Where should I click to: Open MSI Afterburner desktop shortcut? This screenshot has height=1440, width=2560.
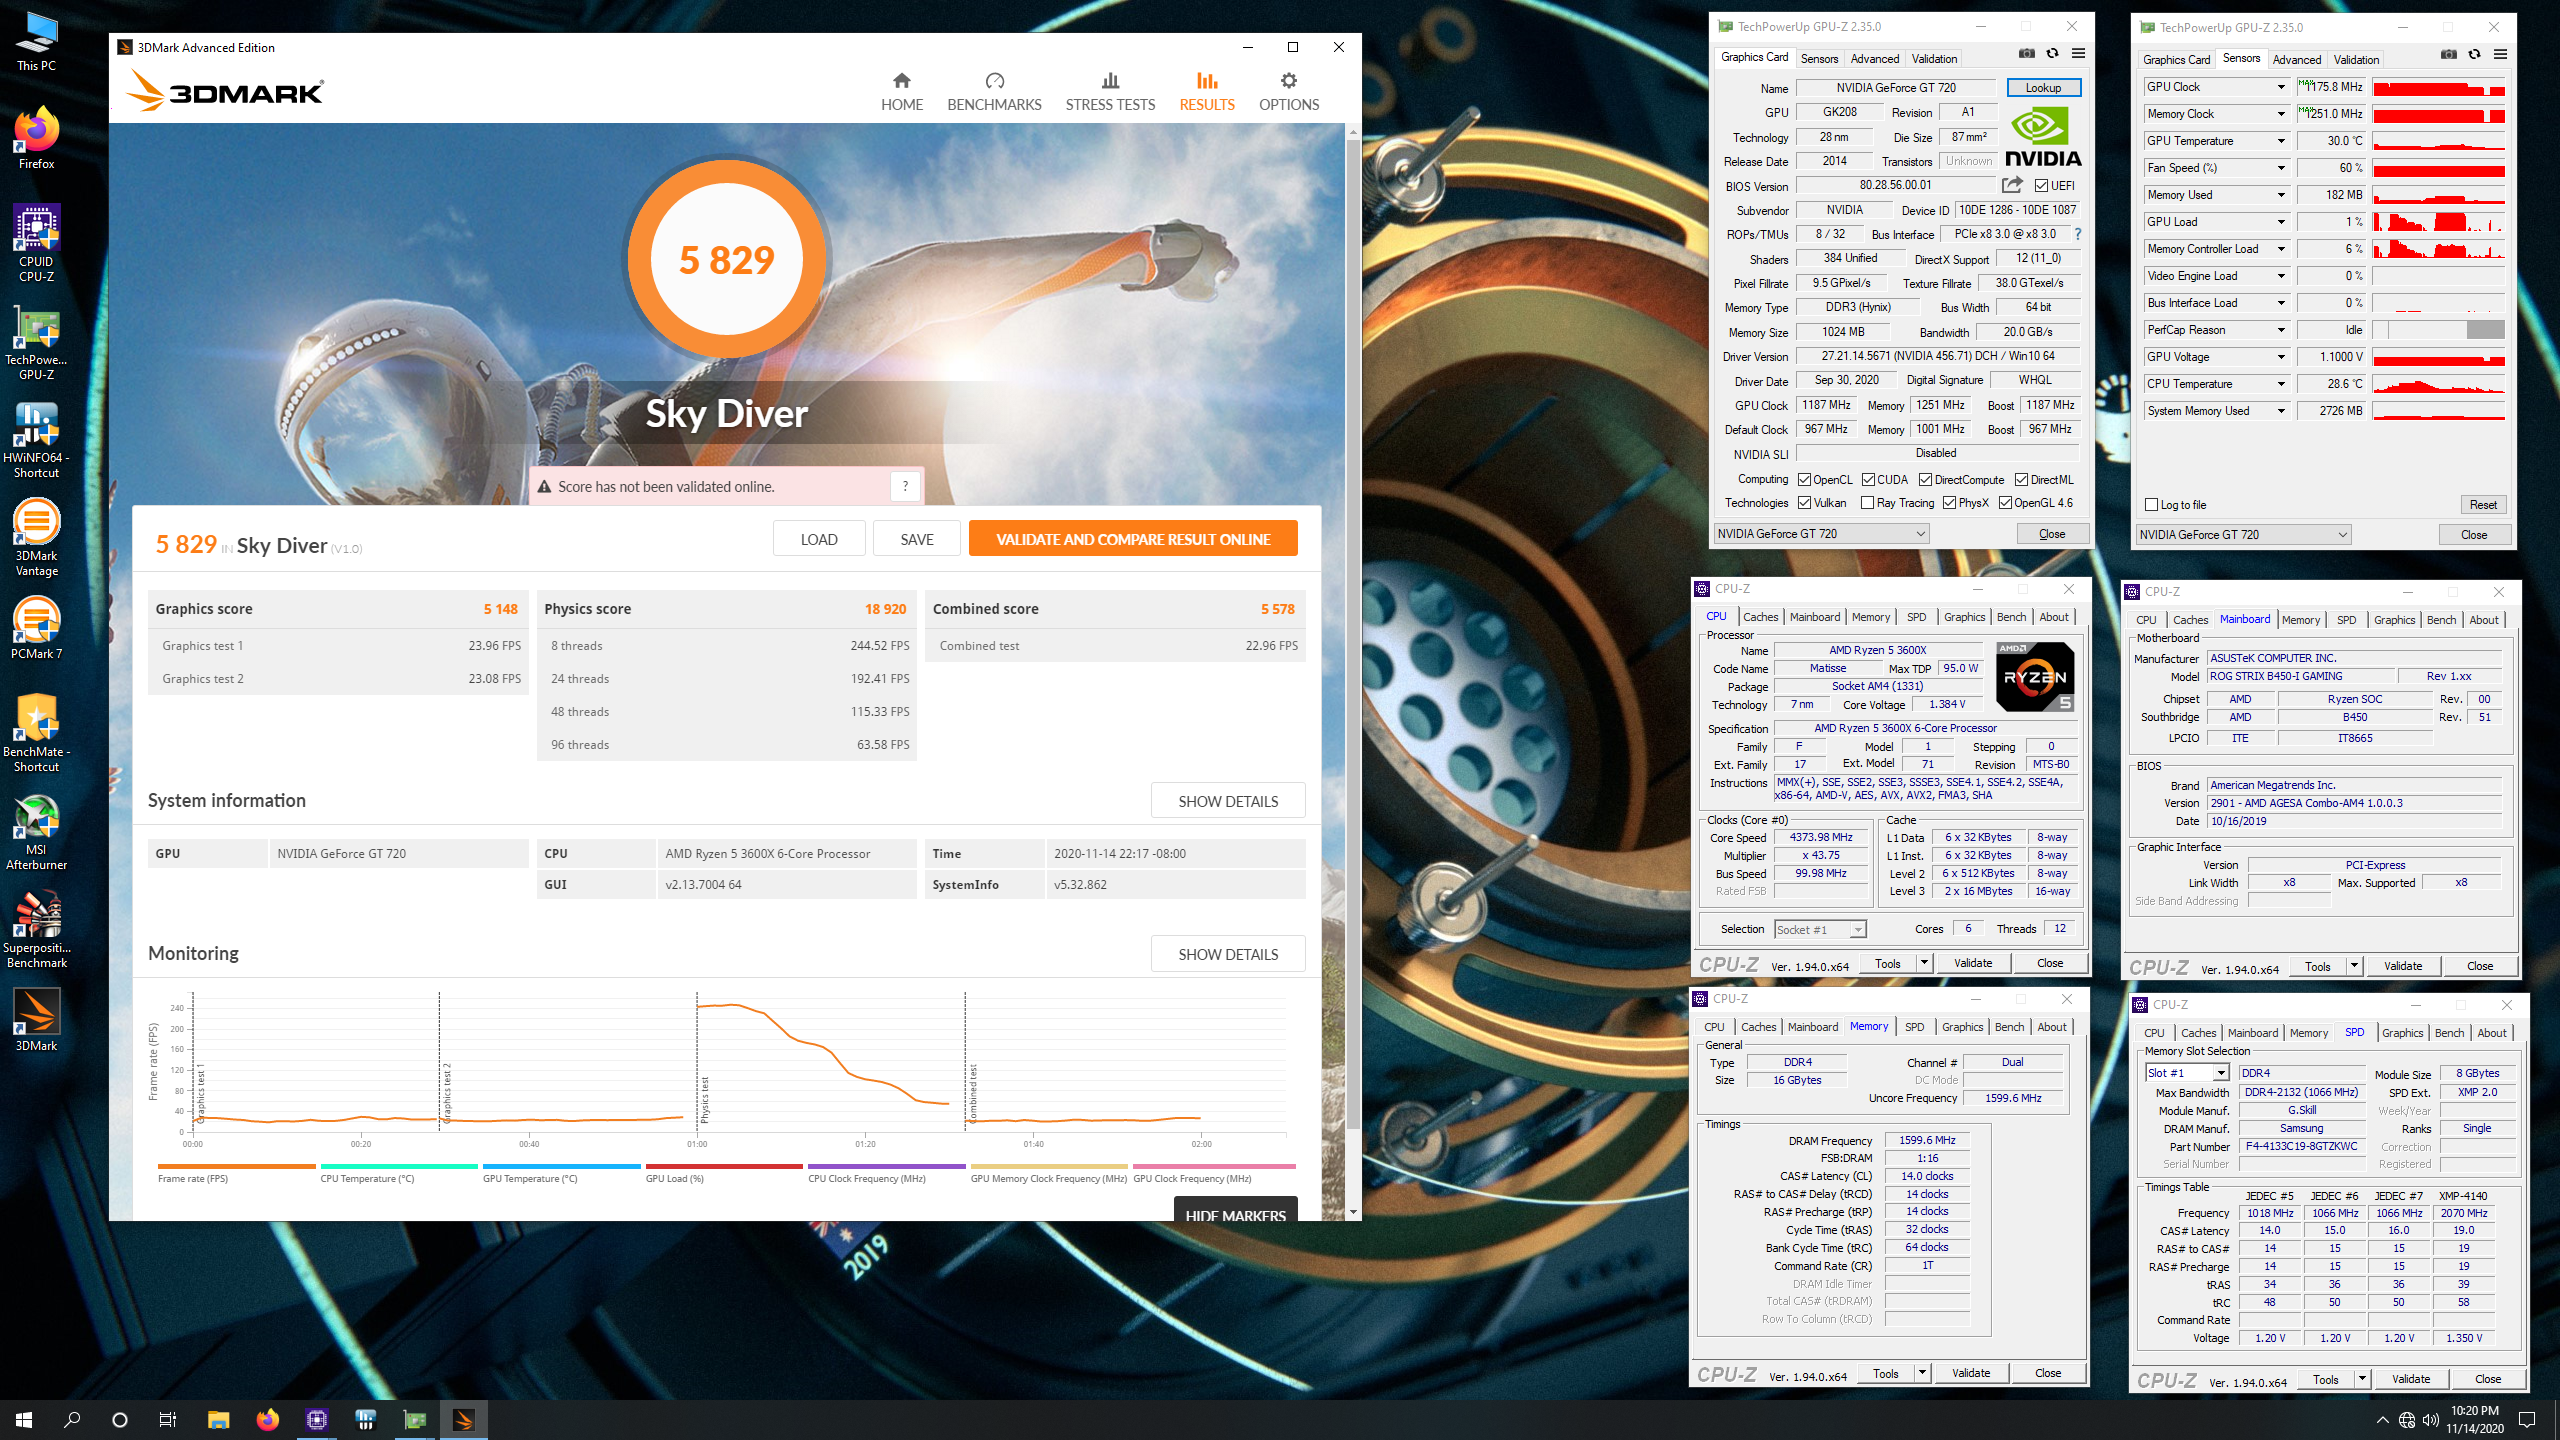click(x=36, y=832)
